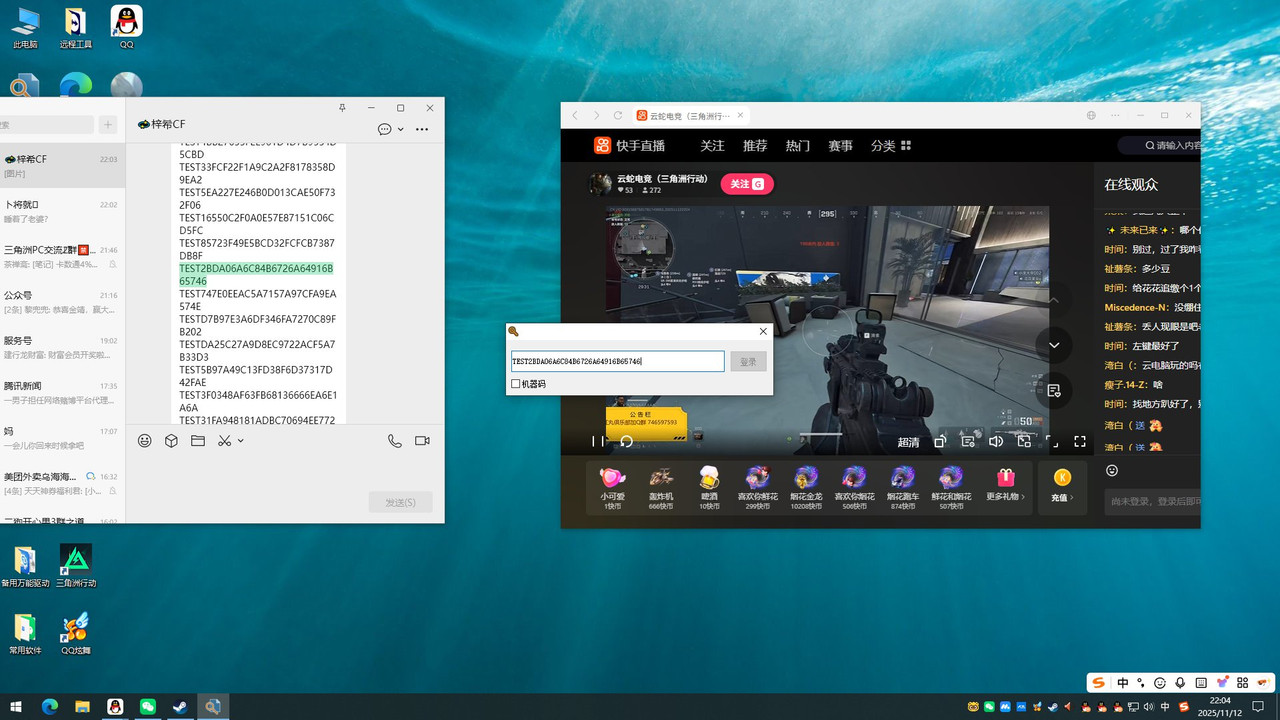Open the 充值 recharge option
The width and height of the screenshot is (1280, 720).
point(1062,487)
